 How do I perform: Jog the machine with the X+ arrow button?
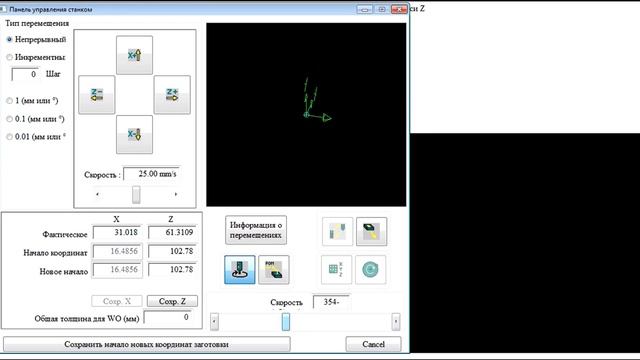click(134, 55)
